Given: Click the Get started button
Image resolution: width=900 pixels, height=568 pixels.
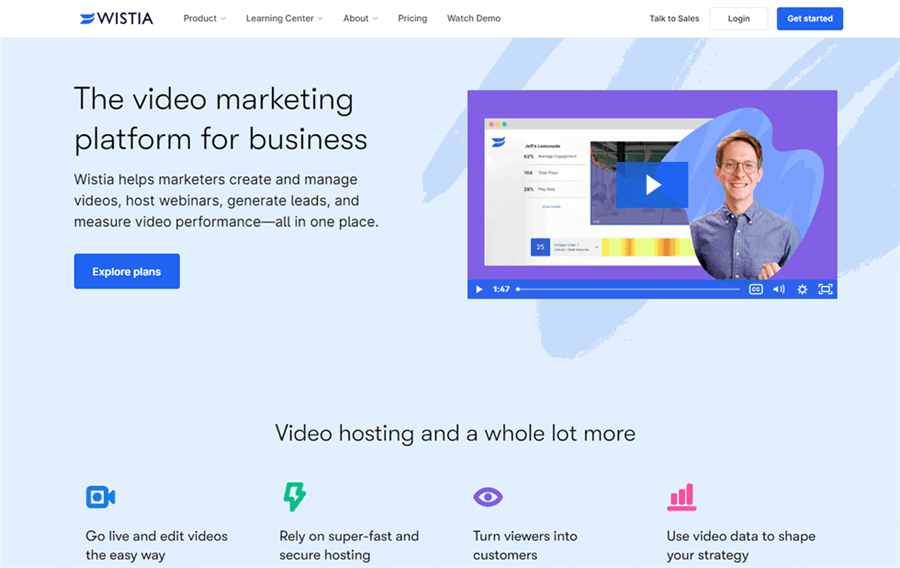Looking at the screenshot, I should coord(809,18).
